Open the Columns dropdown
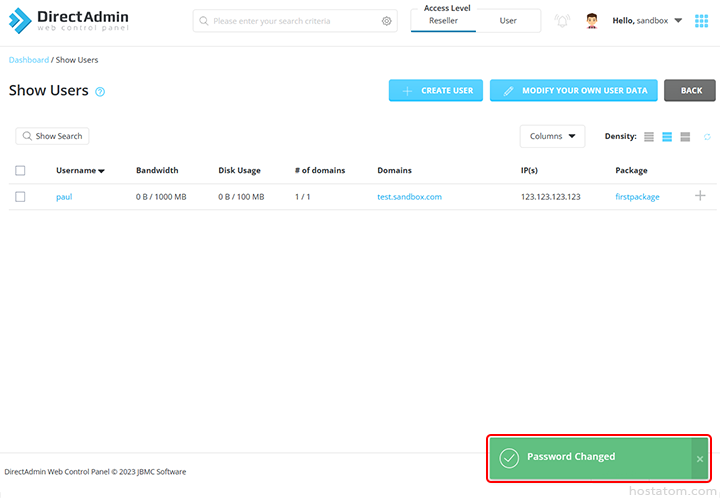Screen dimensions: 720x498 pos(552,136)
